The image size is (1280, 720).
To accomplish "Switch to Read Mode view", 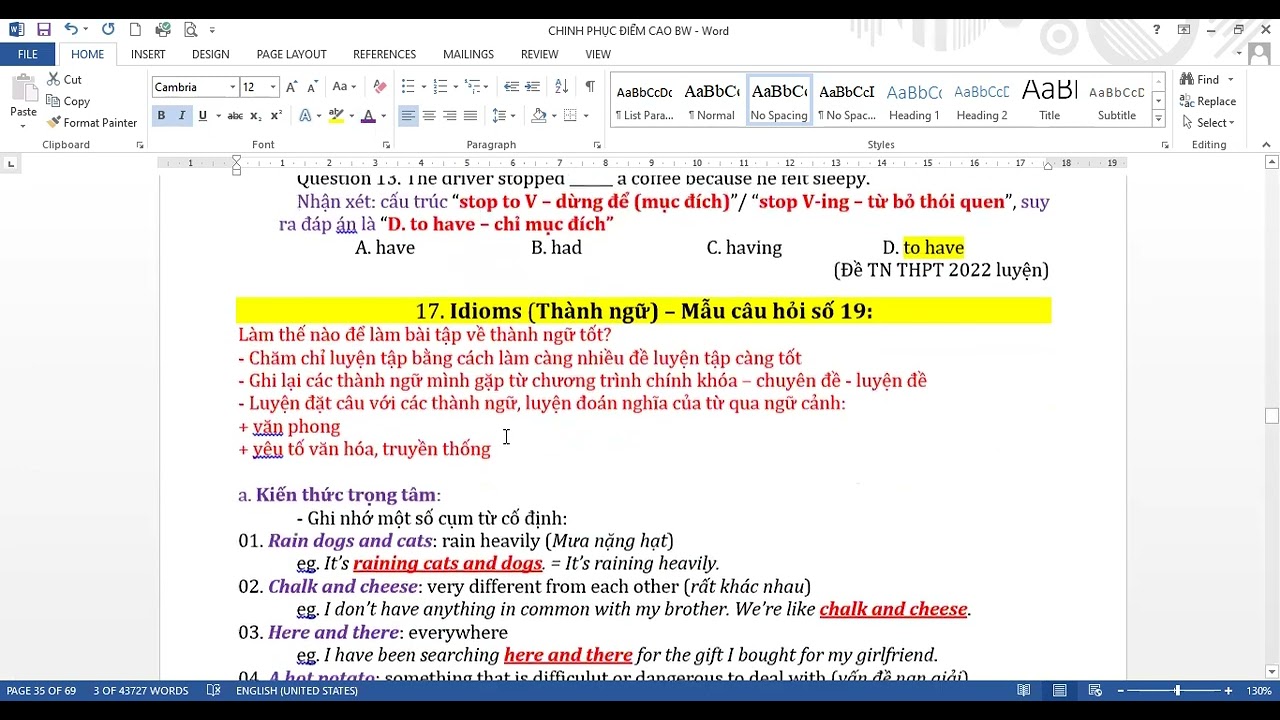I will [1024, 691].
